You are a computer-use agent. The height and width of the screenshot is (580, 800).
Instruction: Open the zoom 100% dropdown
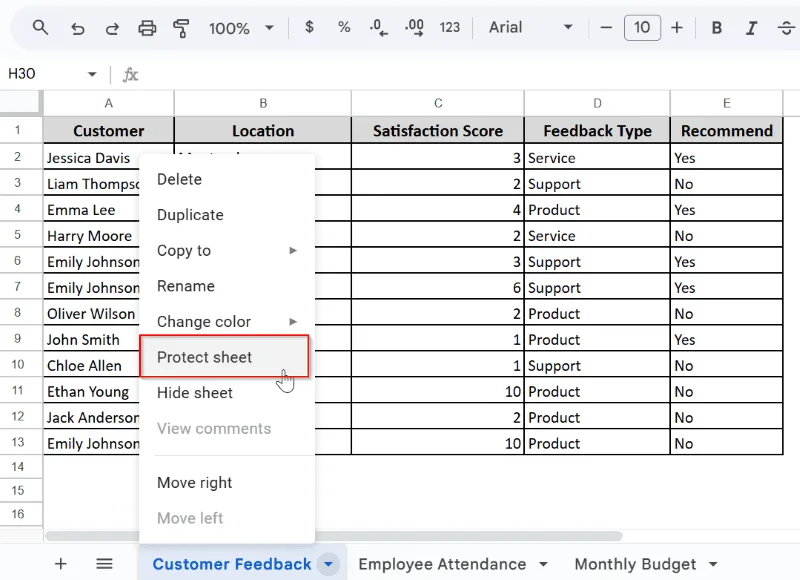point(241,28)
